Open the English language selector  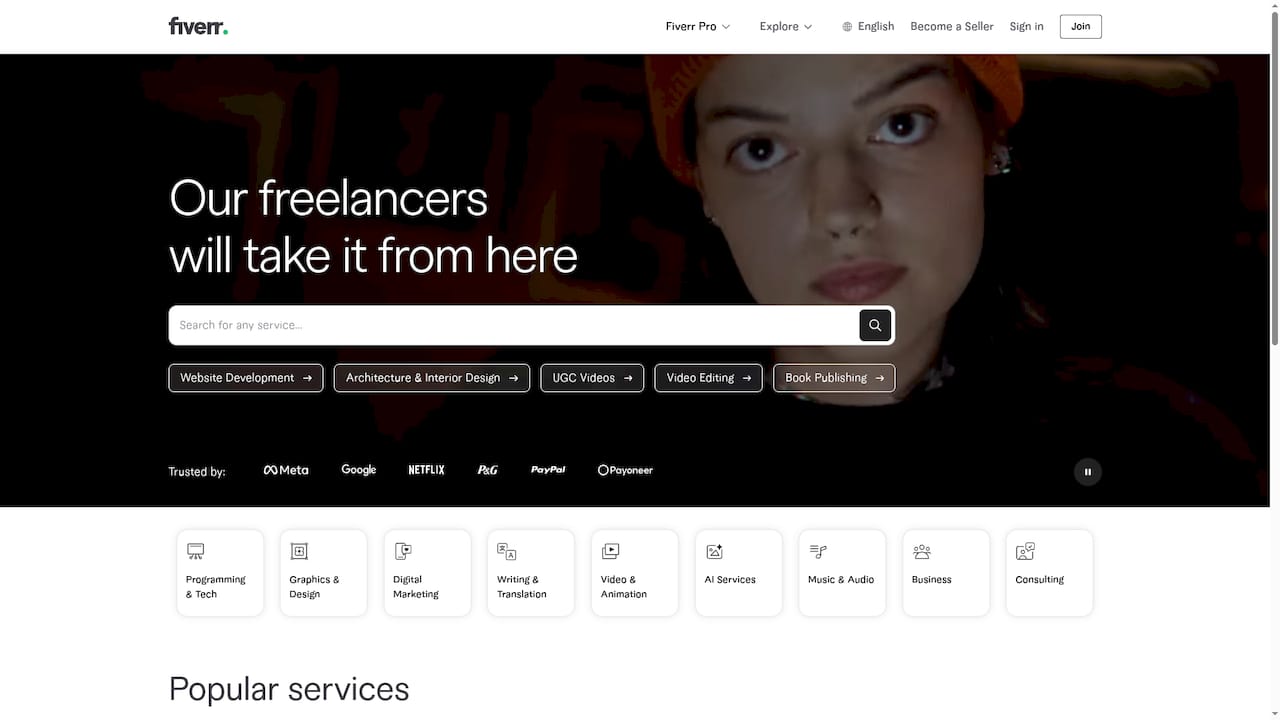[868, 26]
